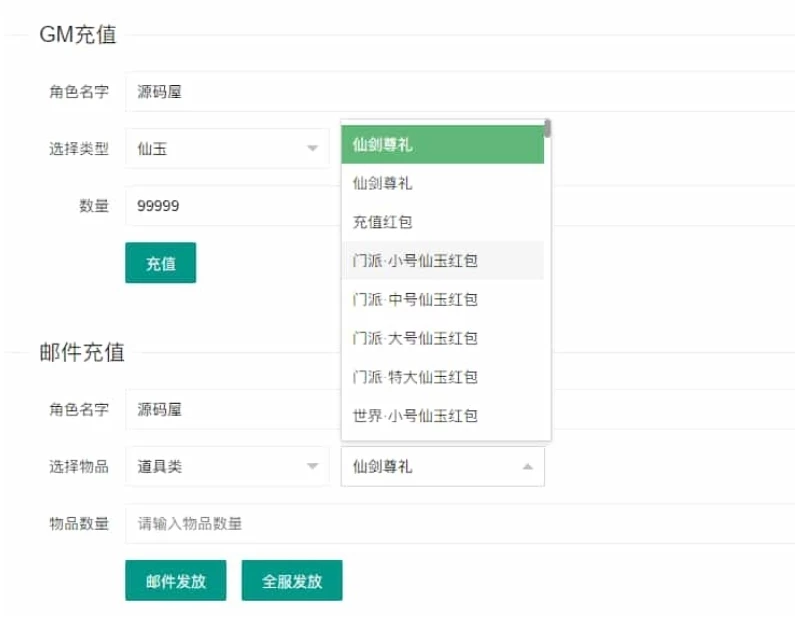Screen dimensions: 795x620
Task: Pick the non-highlighted 仙剑尊礼 list entry
Action: 442,183
